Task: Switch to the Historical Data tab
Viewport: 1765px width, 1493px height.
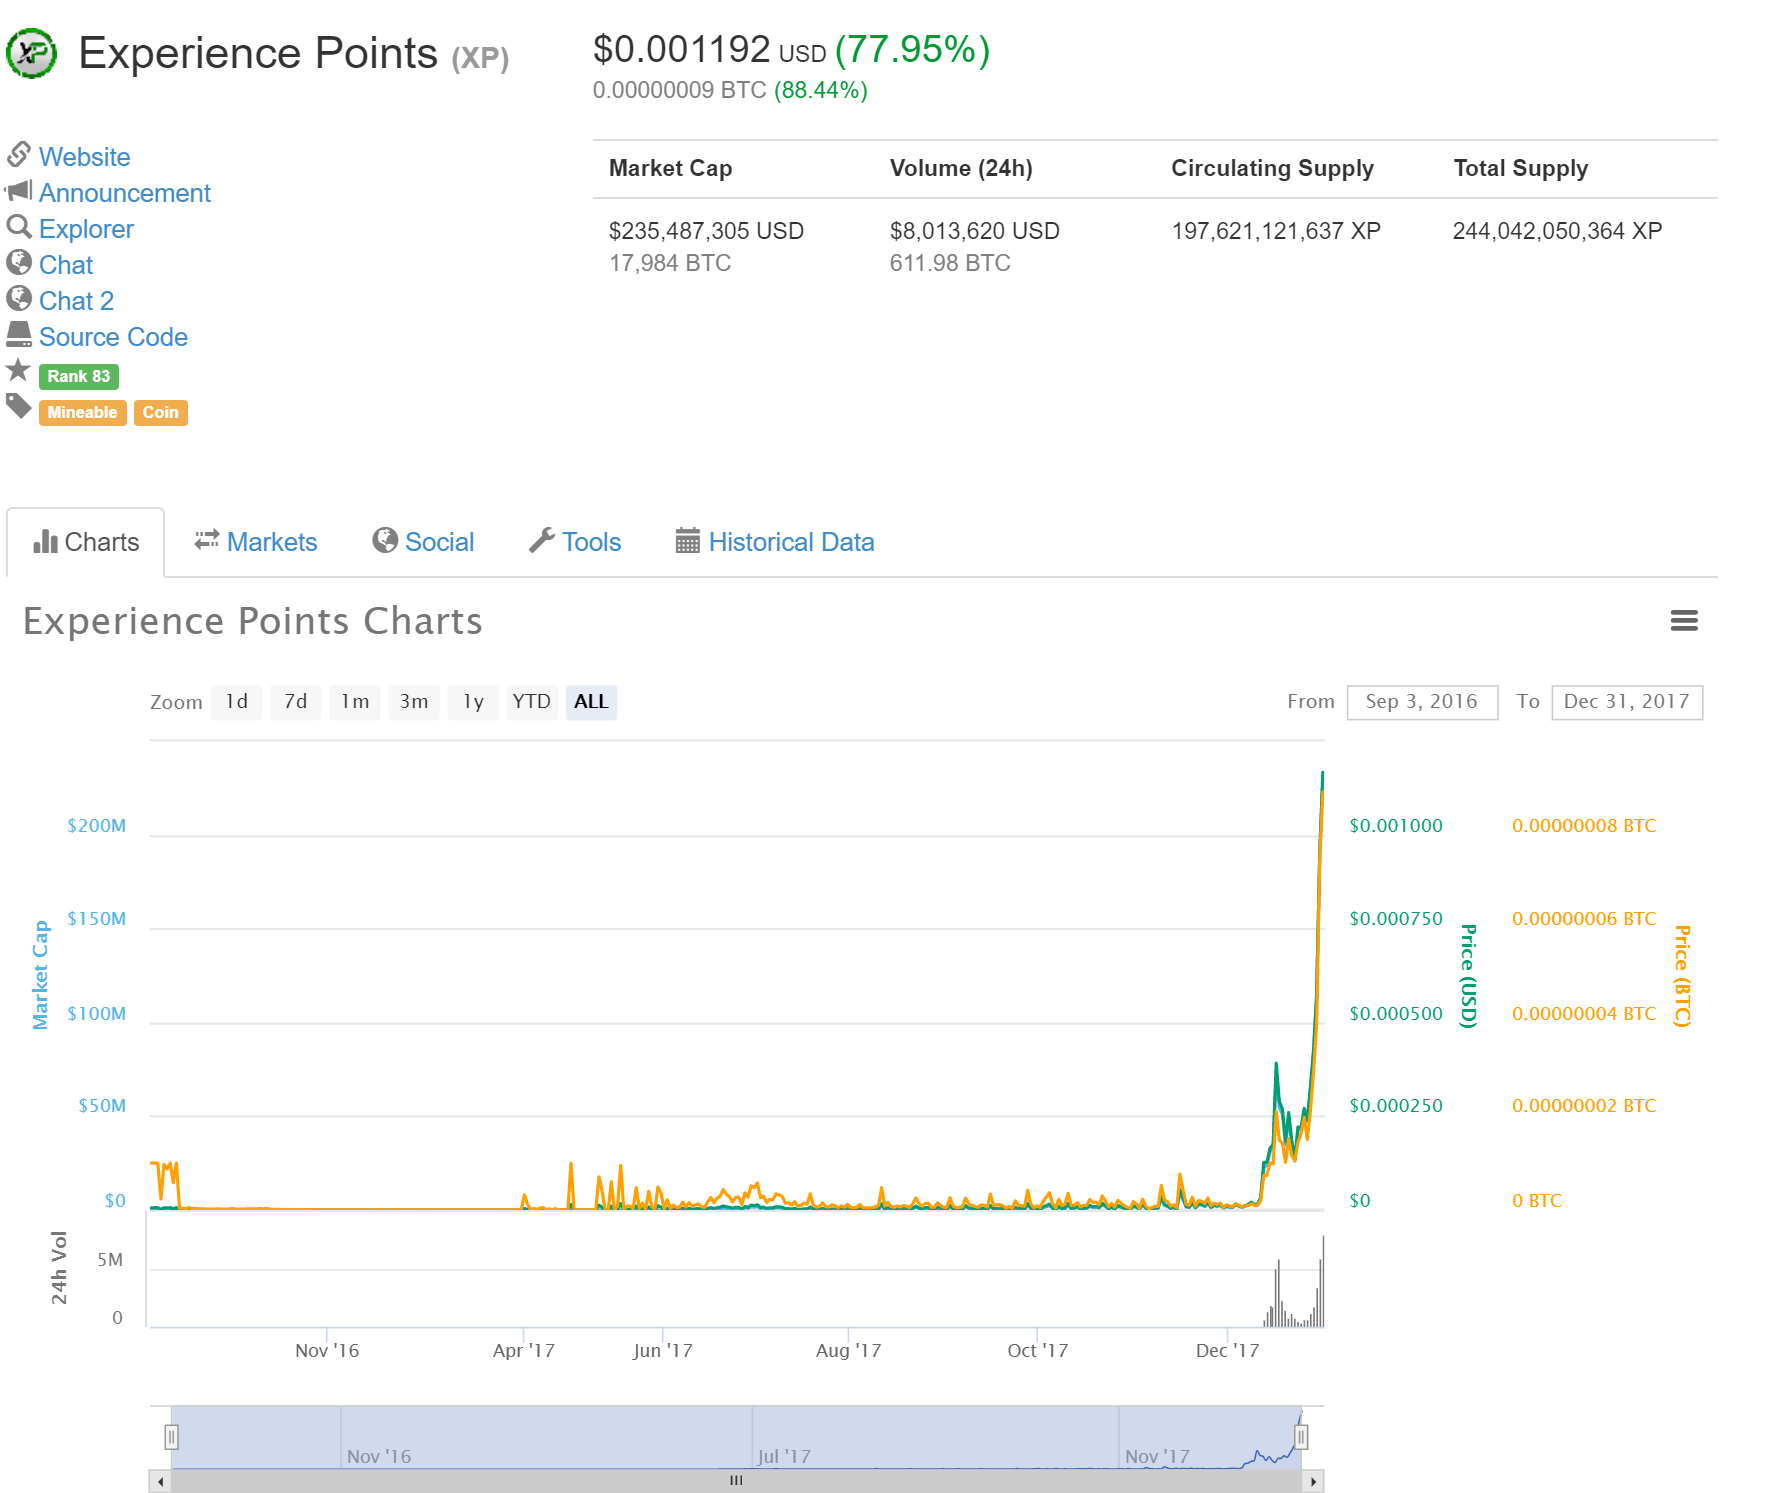Action: click(775, 542)
